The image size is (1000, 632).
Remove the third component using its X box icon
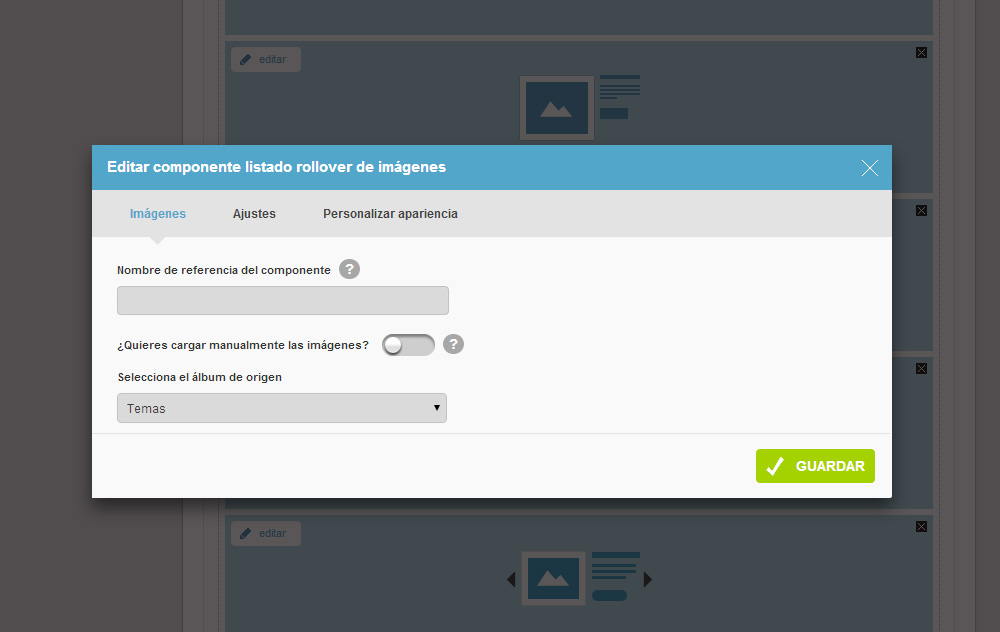[x=922, y=369]
